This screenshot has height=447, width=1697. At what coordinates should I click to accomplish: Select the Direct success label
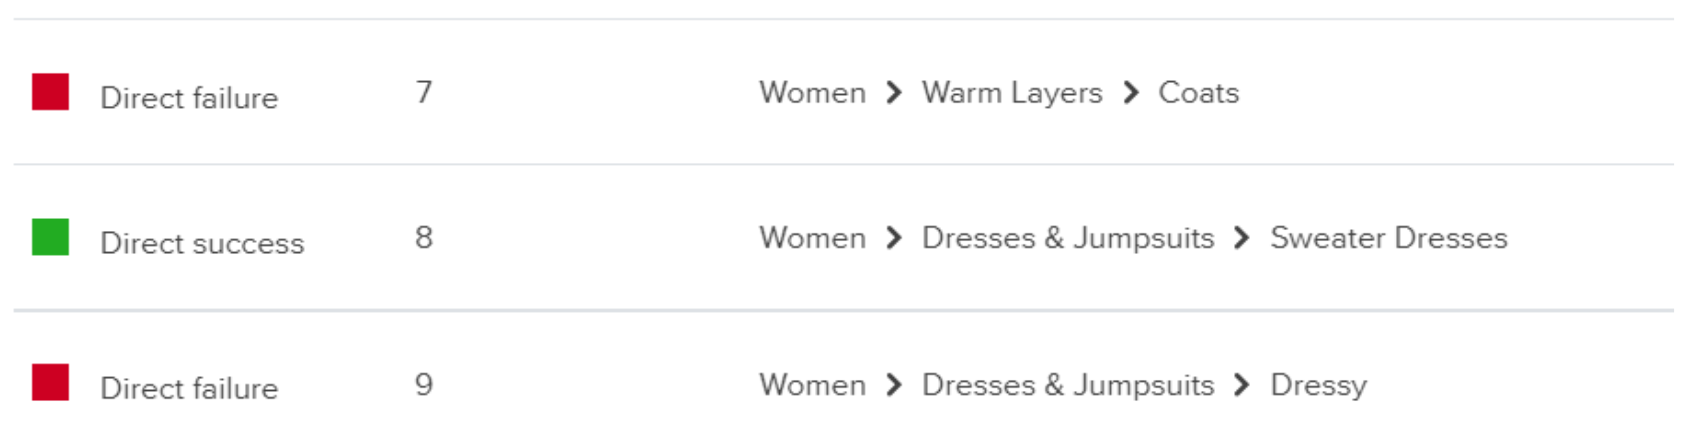(x=202, y=243)
